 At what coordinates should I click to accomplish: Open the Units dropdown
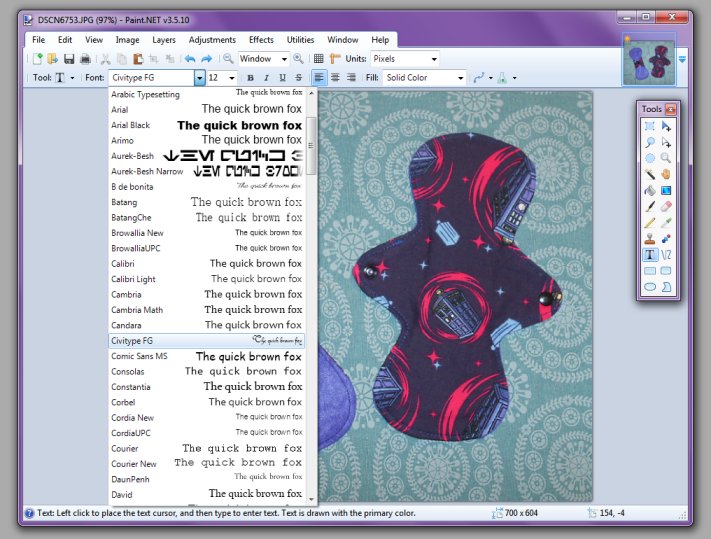click(433, 59)
